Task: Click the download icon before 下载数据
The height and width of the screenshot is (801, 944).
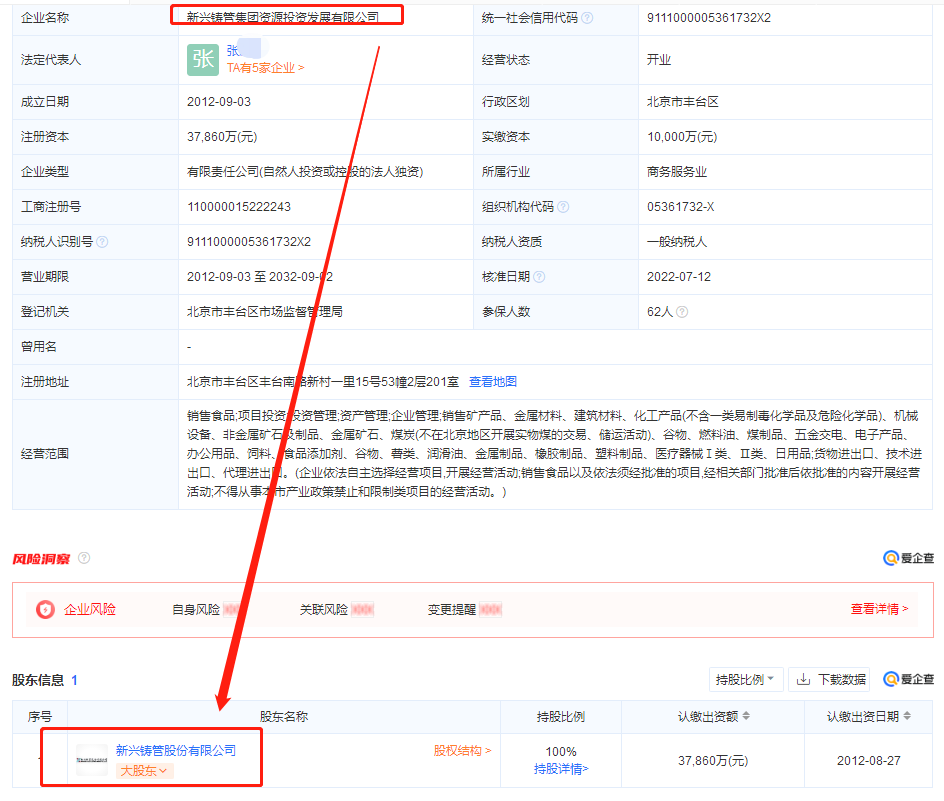Action: pyautogui.click(x=803, y=680)
